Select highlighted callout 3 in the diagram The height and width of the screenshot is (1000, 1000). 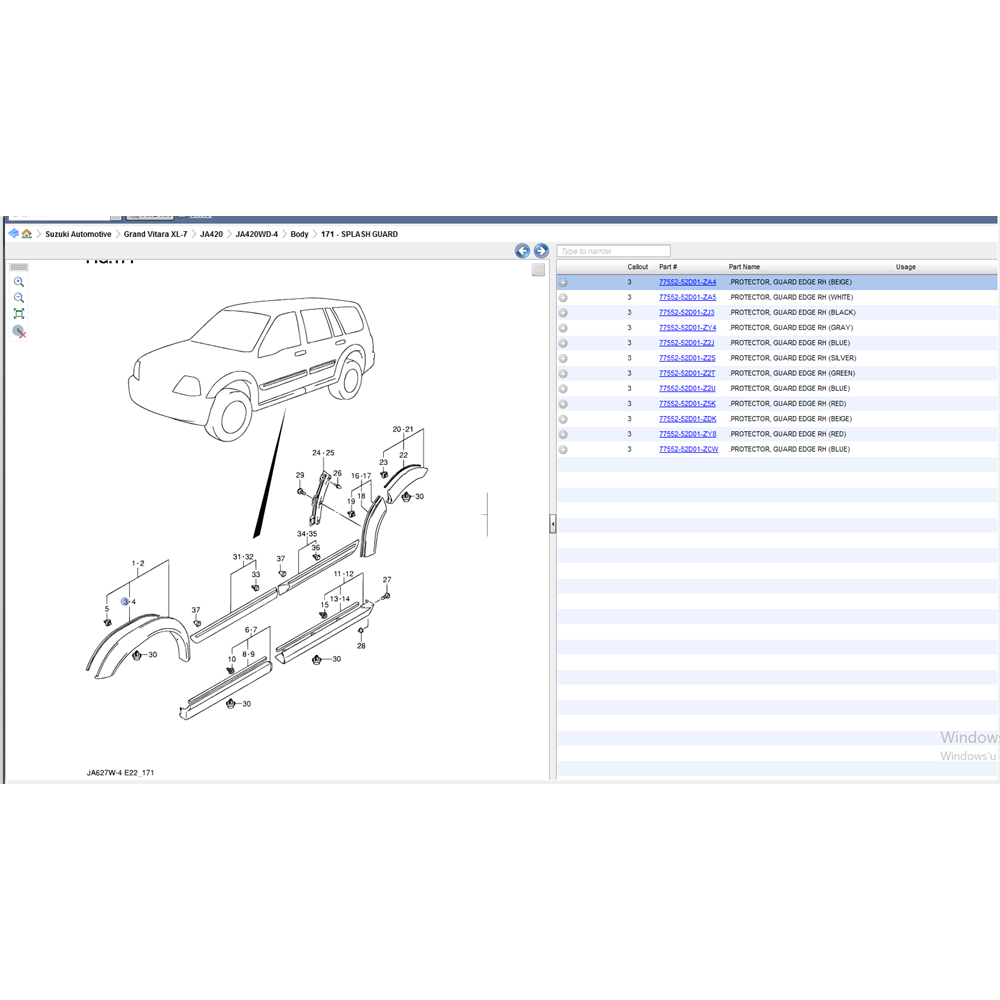[x=125, y=601]
